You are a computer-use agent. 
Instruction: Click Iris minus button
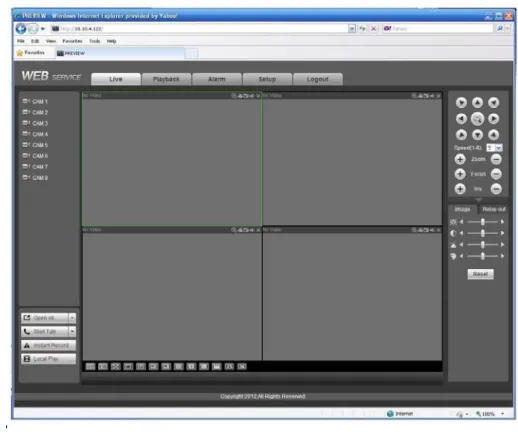(496, 189)
